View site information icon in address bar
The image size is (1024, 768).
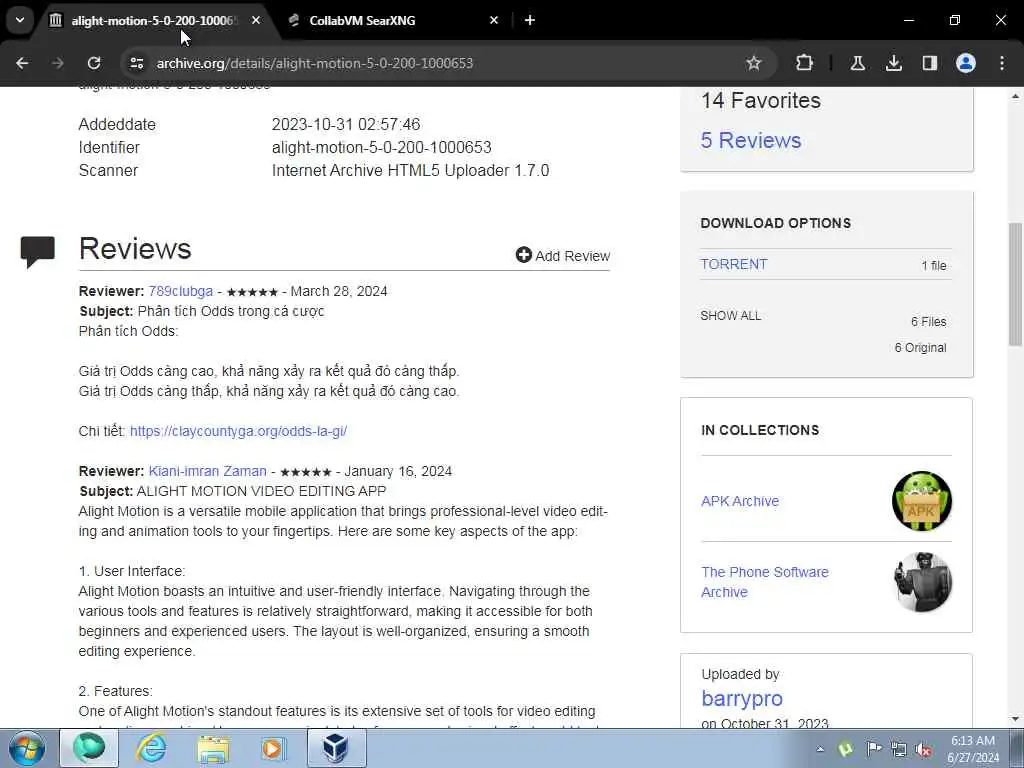(136, 63)
